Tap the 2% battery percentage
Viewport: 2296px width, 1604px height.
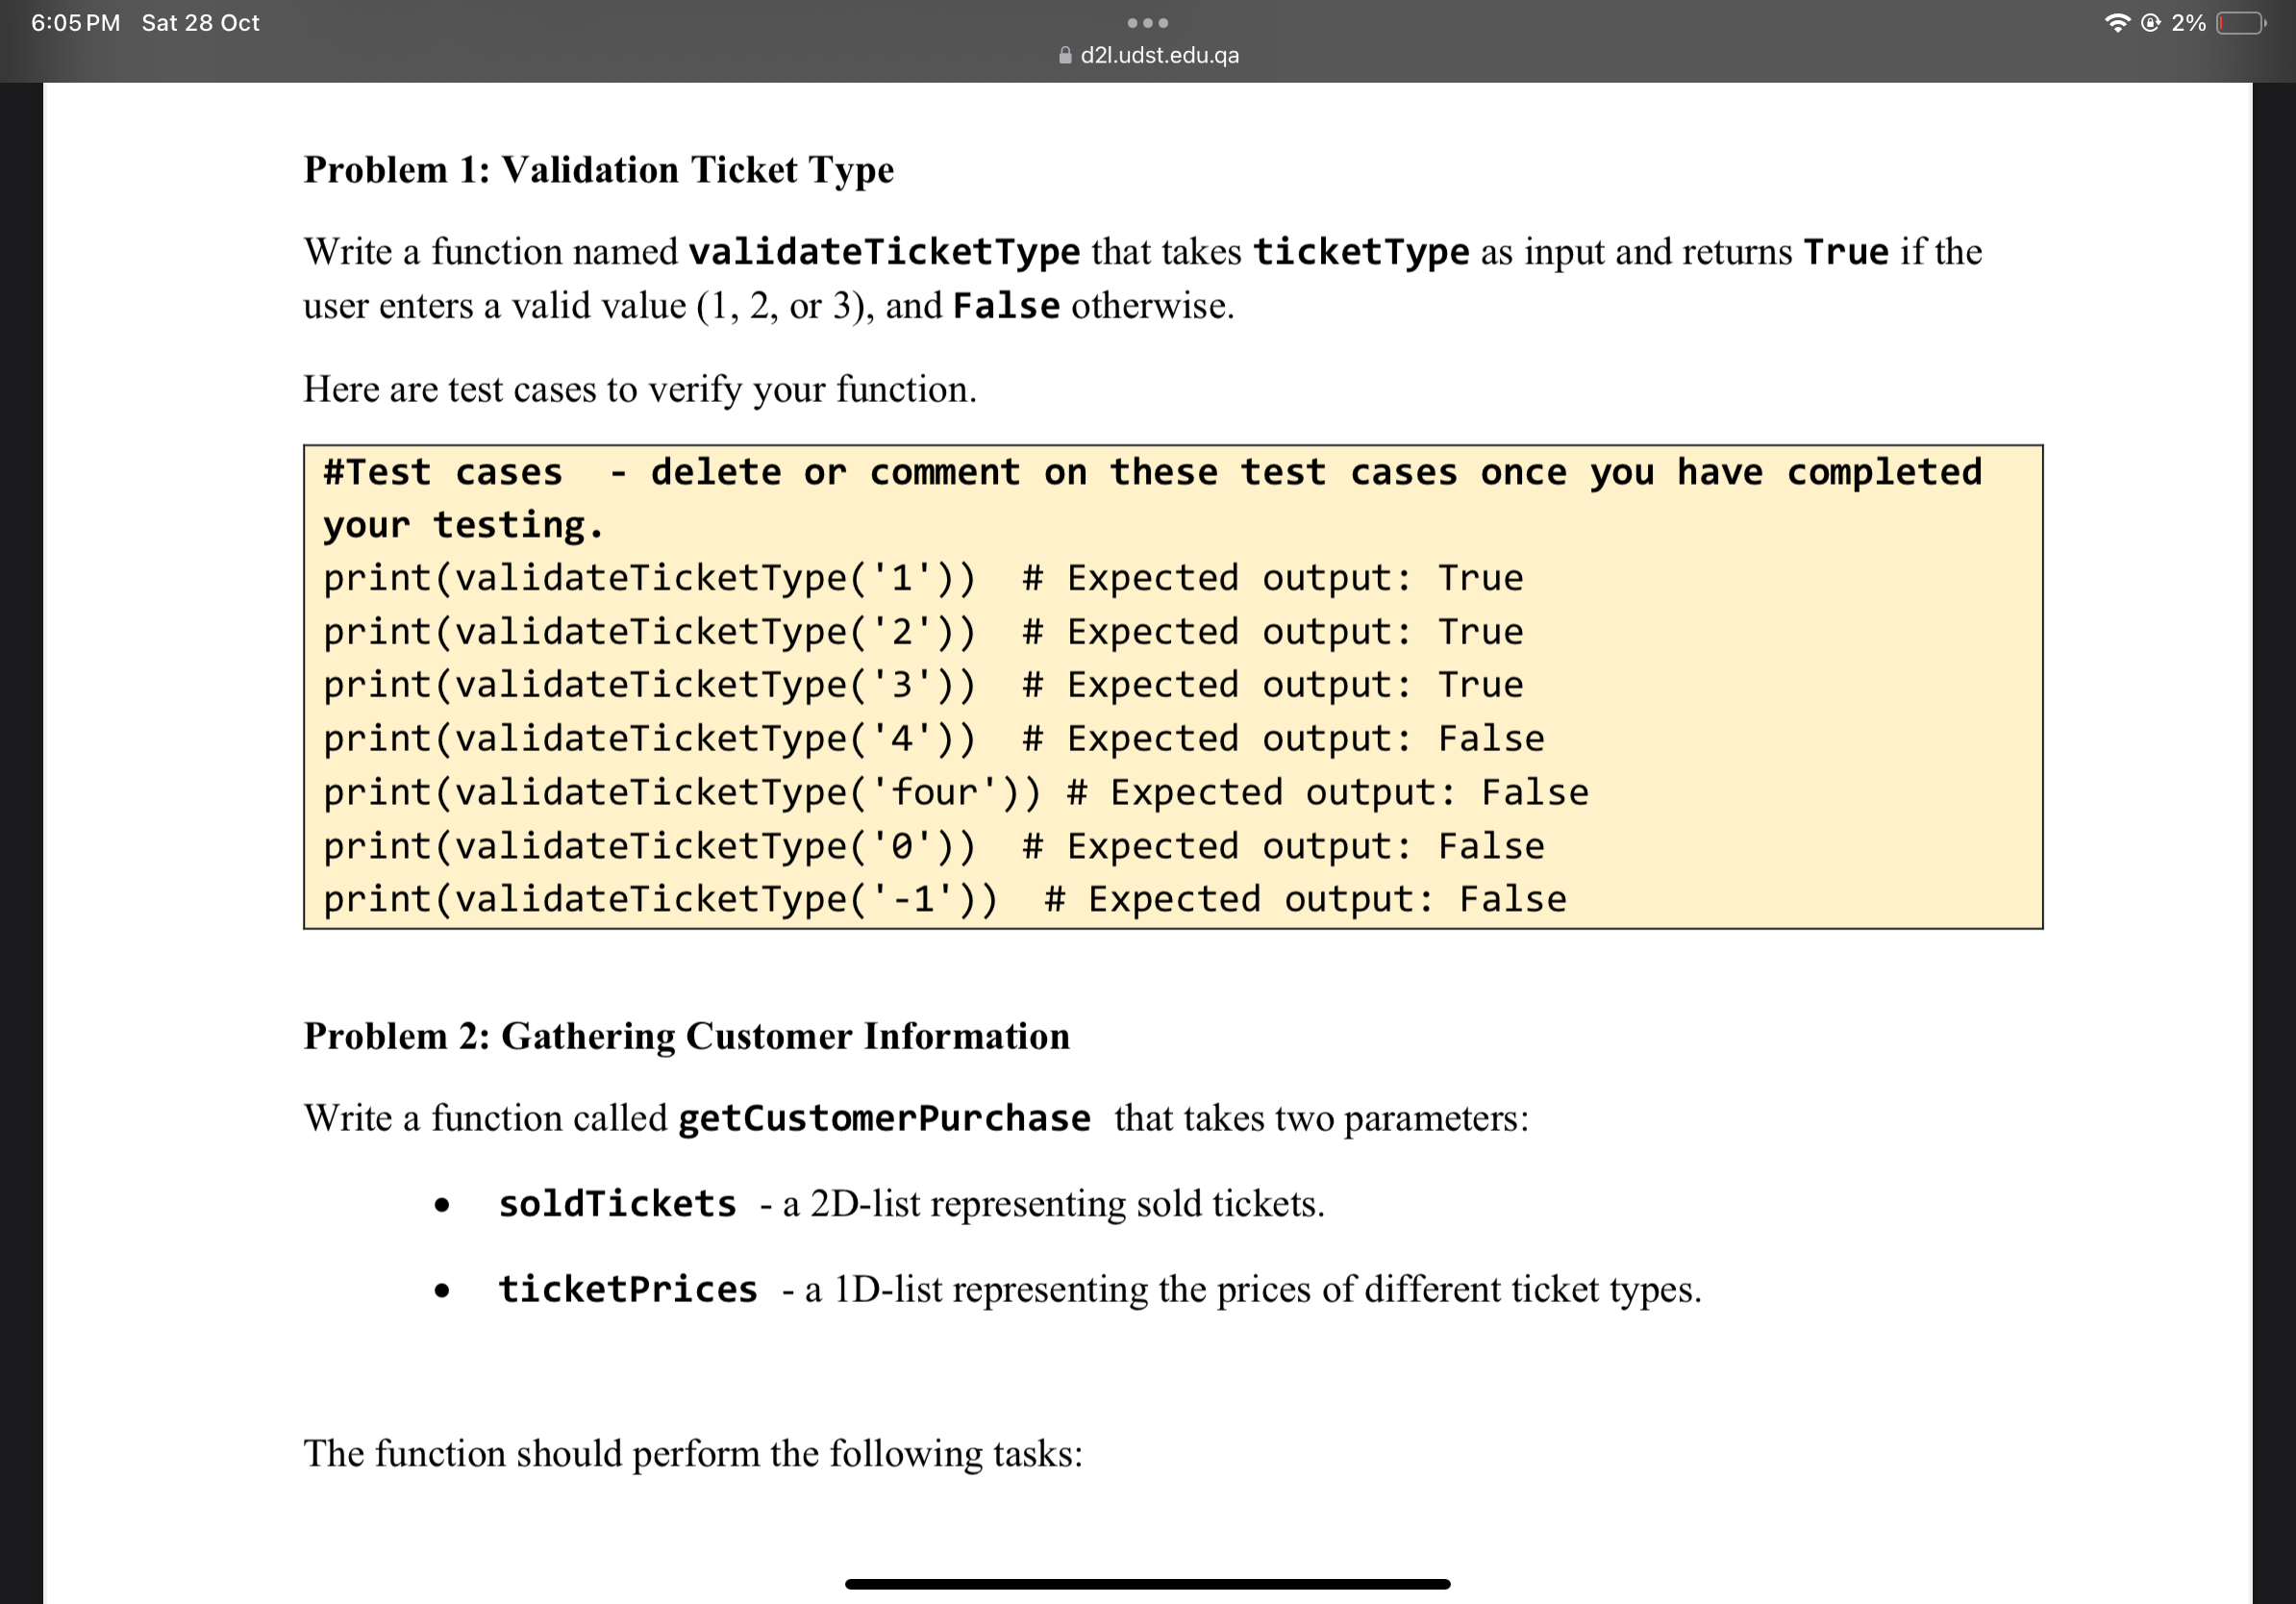(x=2188, y=22)
